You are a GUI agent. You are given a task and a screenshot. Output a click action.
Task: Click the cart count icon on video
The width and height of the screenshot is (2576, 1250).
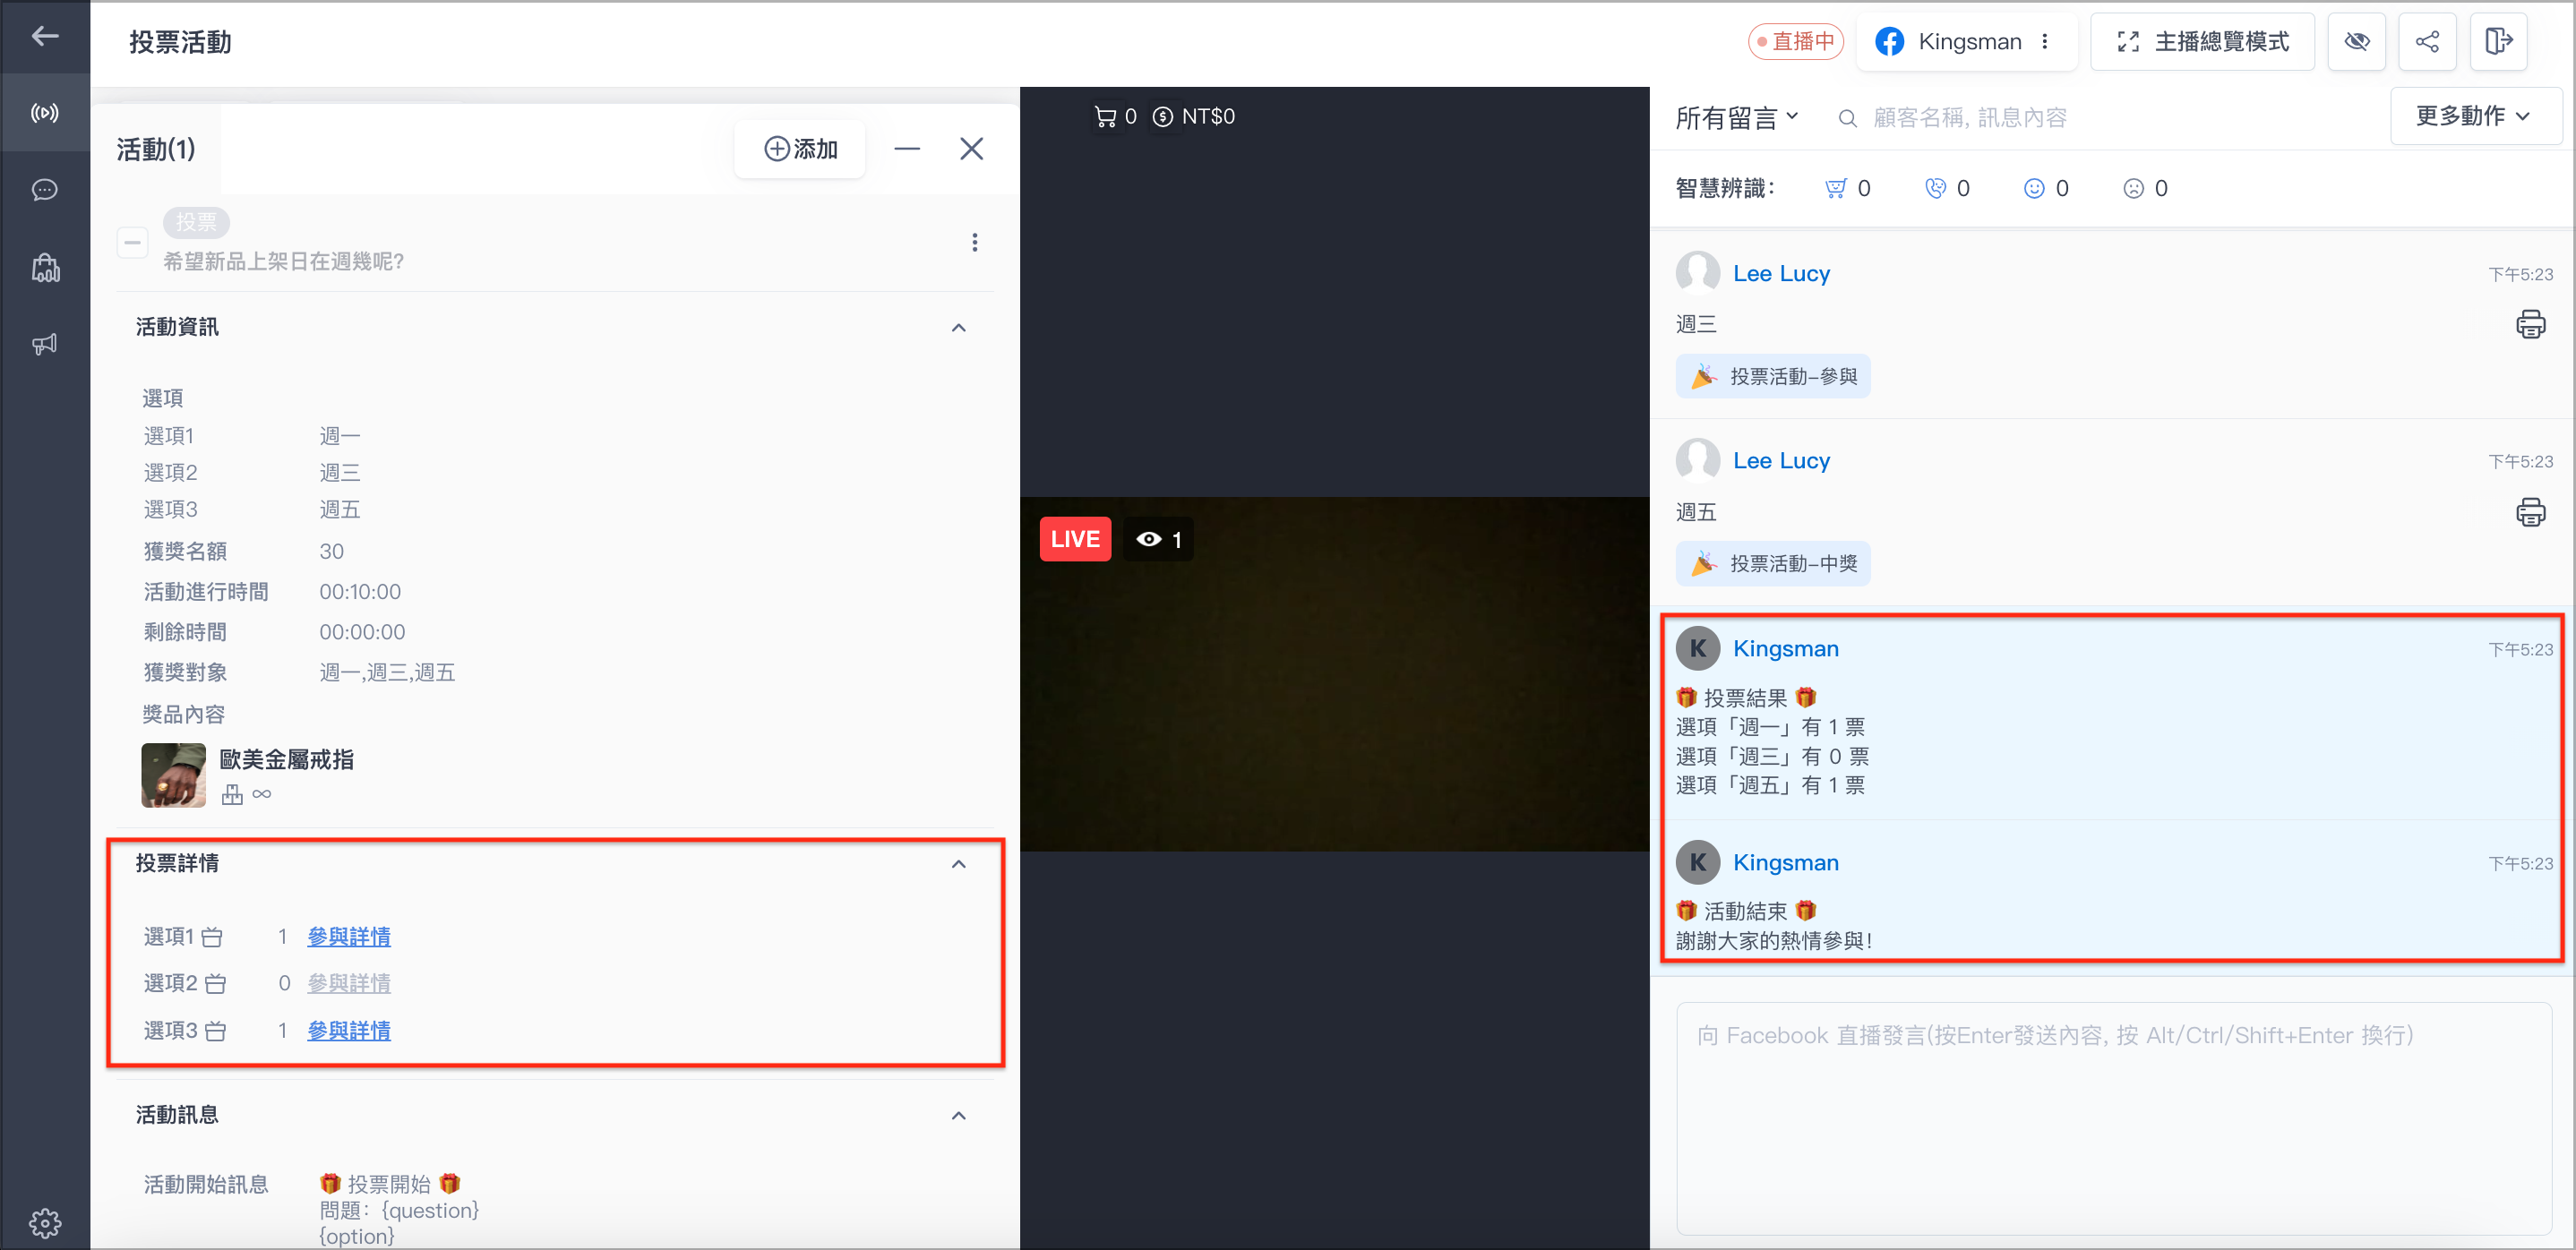coord(1105,117)
